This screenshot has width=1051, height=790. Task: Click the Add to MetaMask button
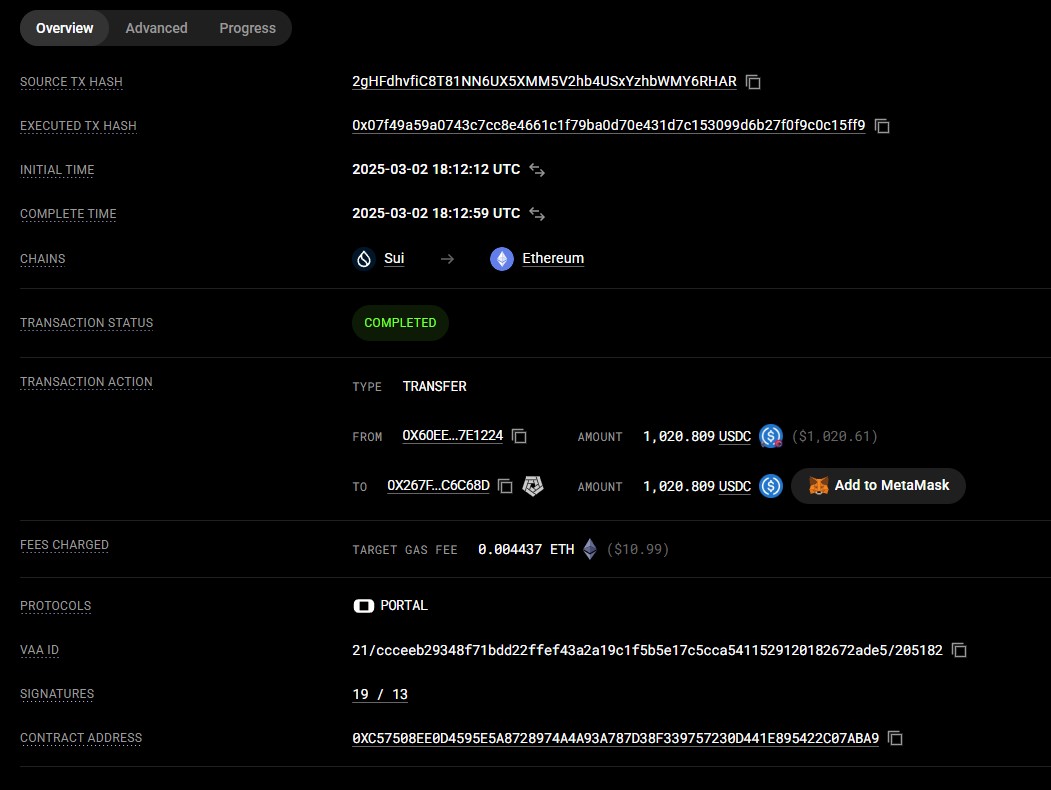click(877, 485)
